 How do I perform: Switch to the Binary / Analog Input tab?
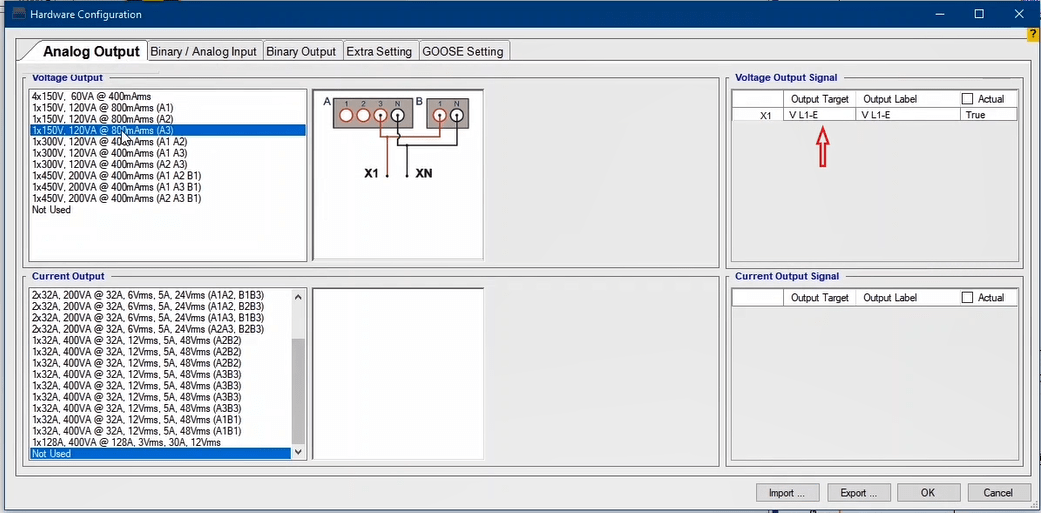204,51
